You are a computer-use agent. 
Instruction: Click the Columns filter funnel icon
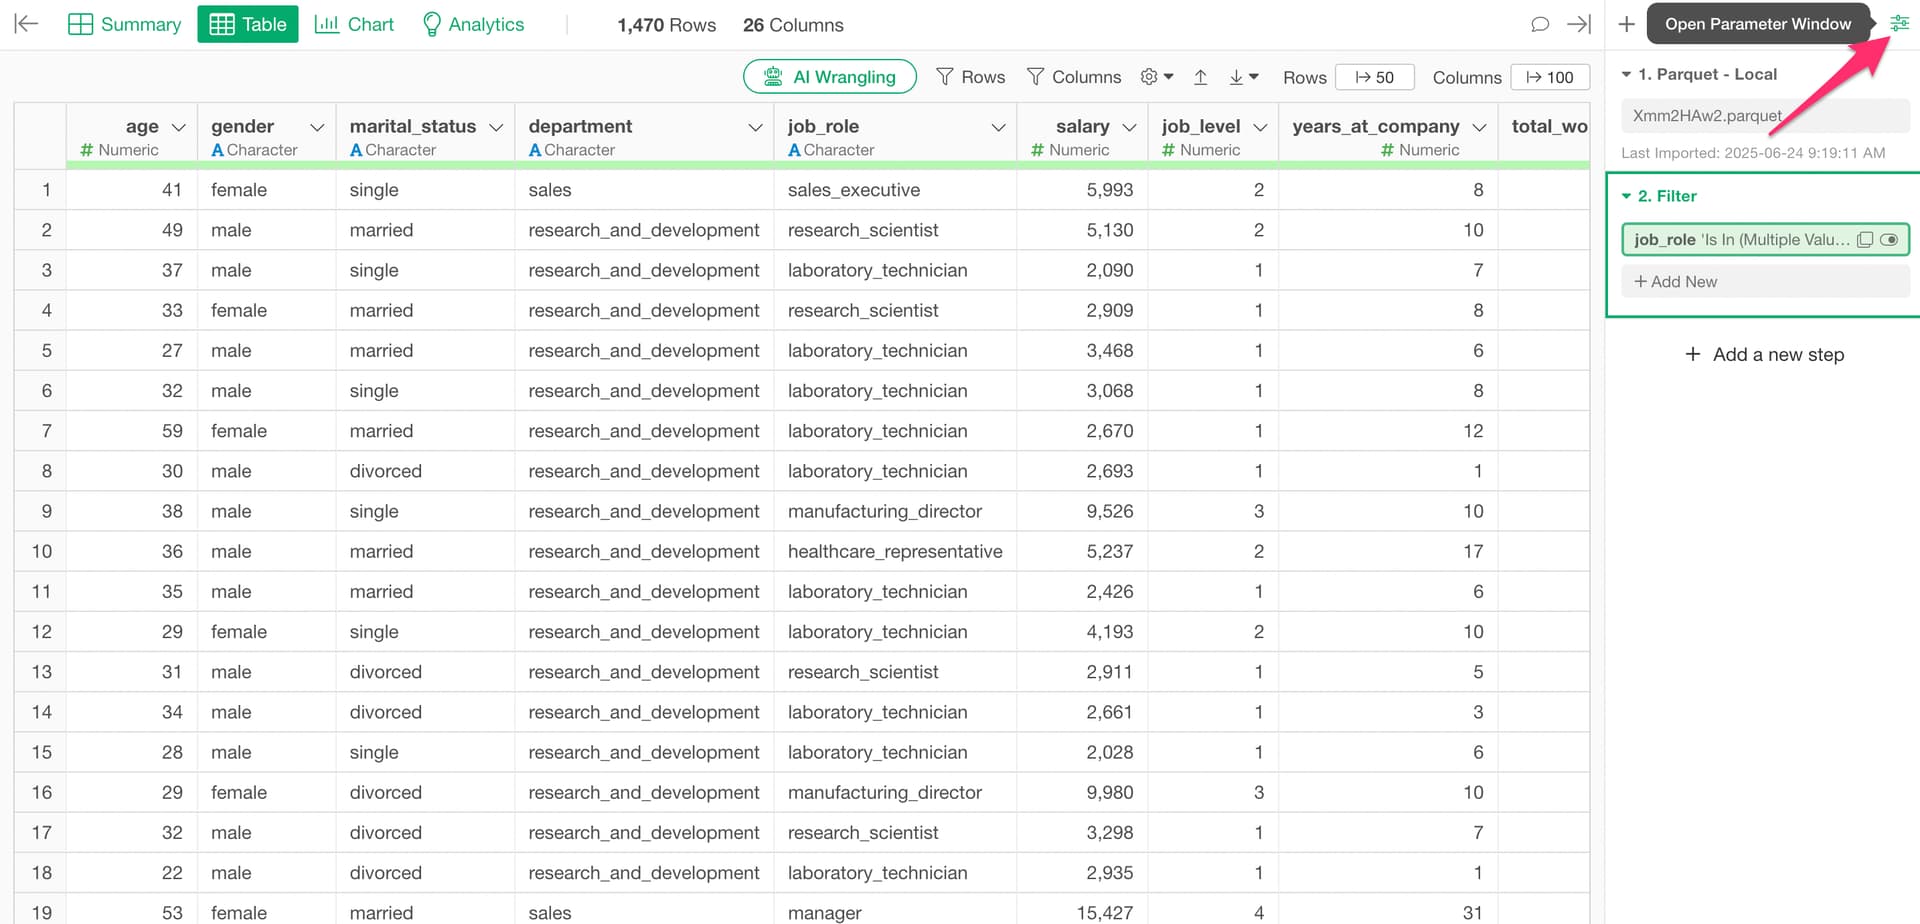(1036, 77)
